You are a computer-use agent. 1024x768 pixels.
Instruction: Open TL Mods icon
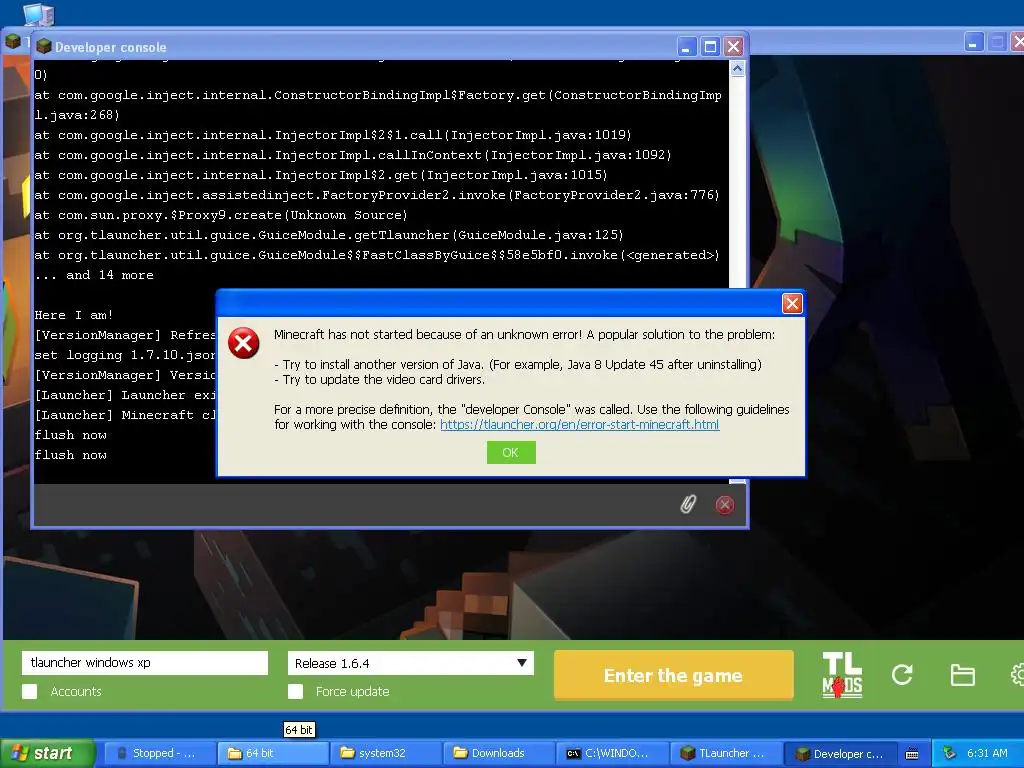(842, 675)
